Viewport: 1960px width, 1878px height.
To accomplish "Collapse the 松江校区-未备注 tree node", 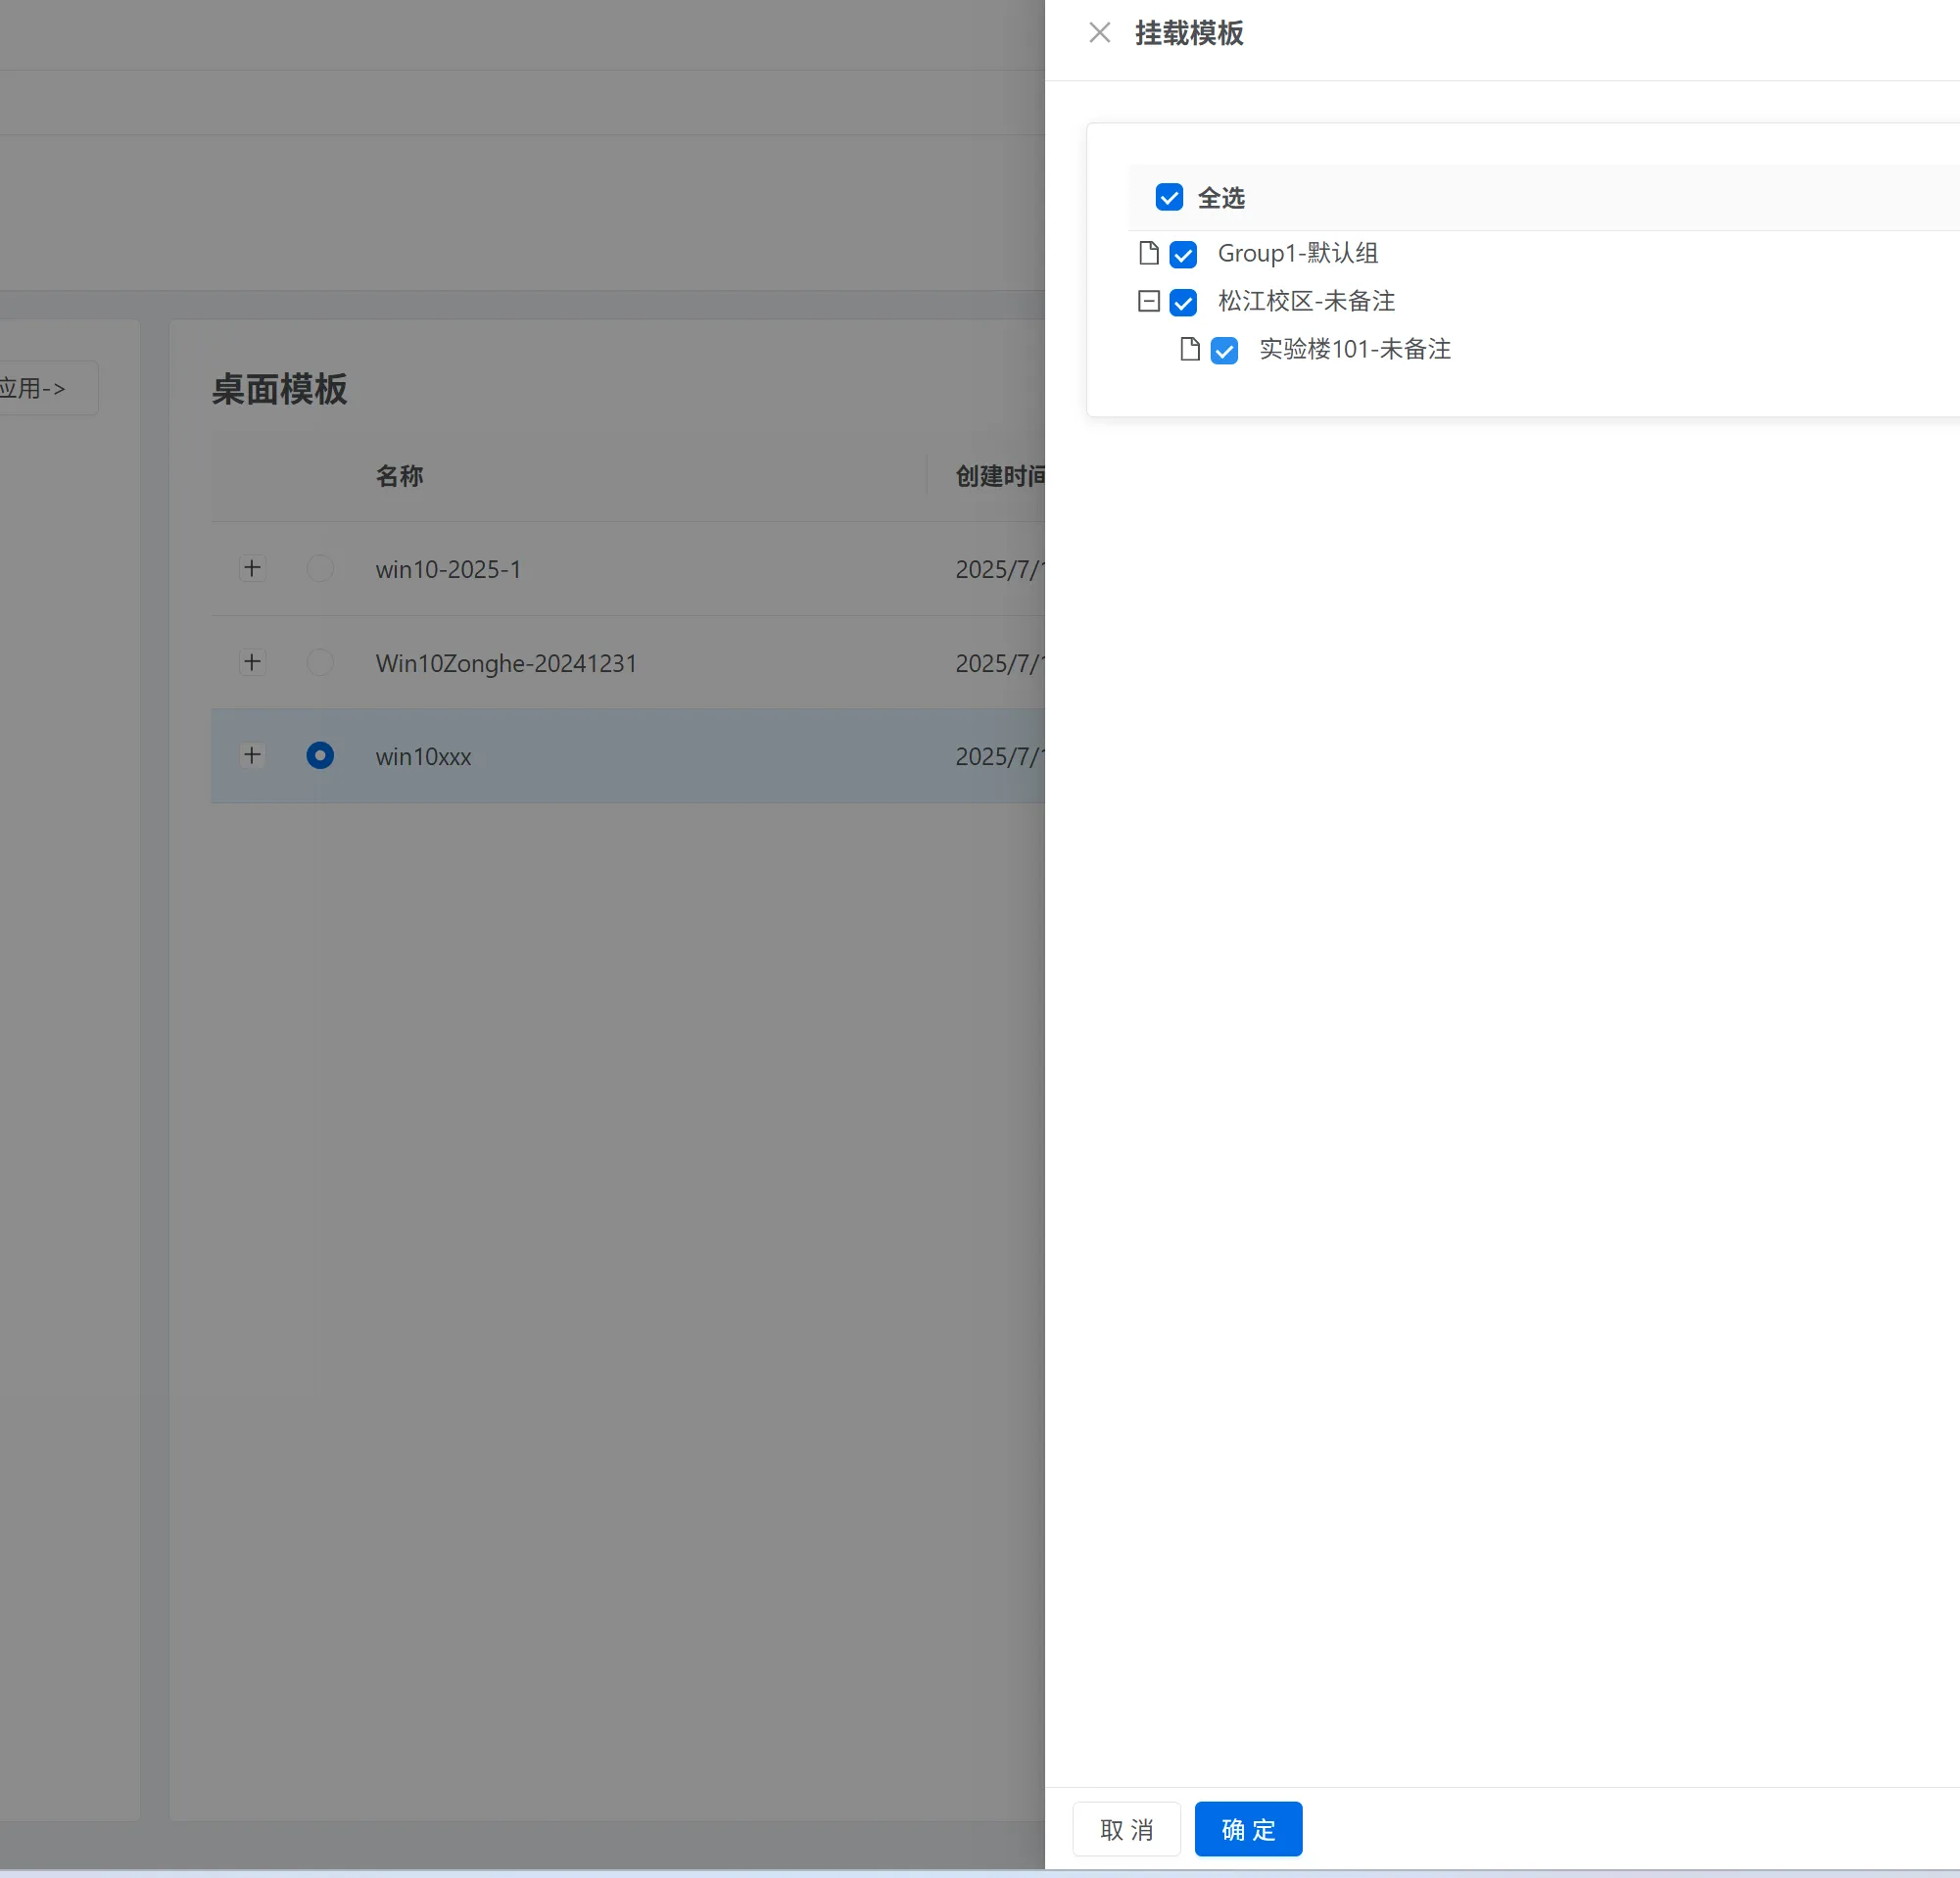I will tap(1149, 301).
